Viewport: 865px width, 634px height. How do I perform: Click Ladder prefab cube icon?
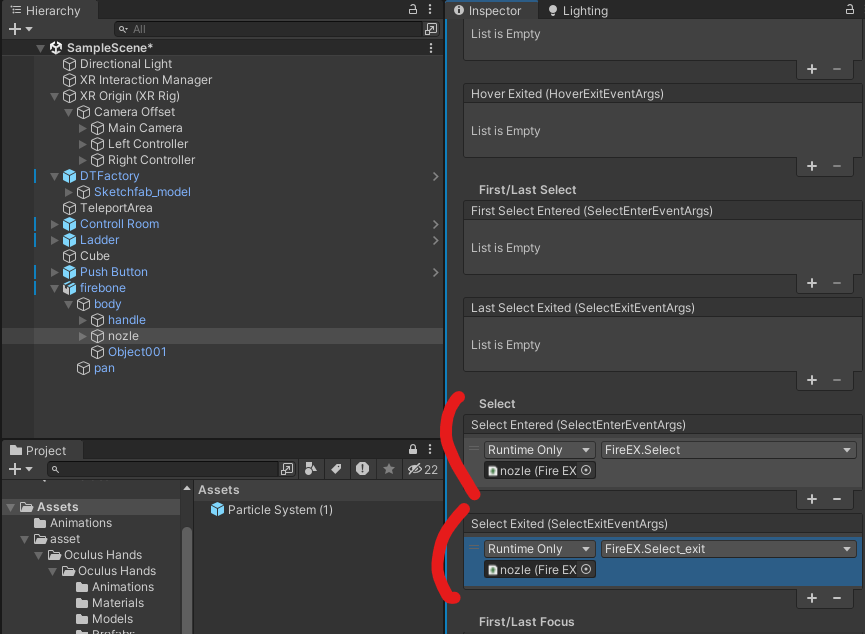click(x=70, y=240)
